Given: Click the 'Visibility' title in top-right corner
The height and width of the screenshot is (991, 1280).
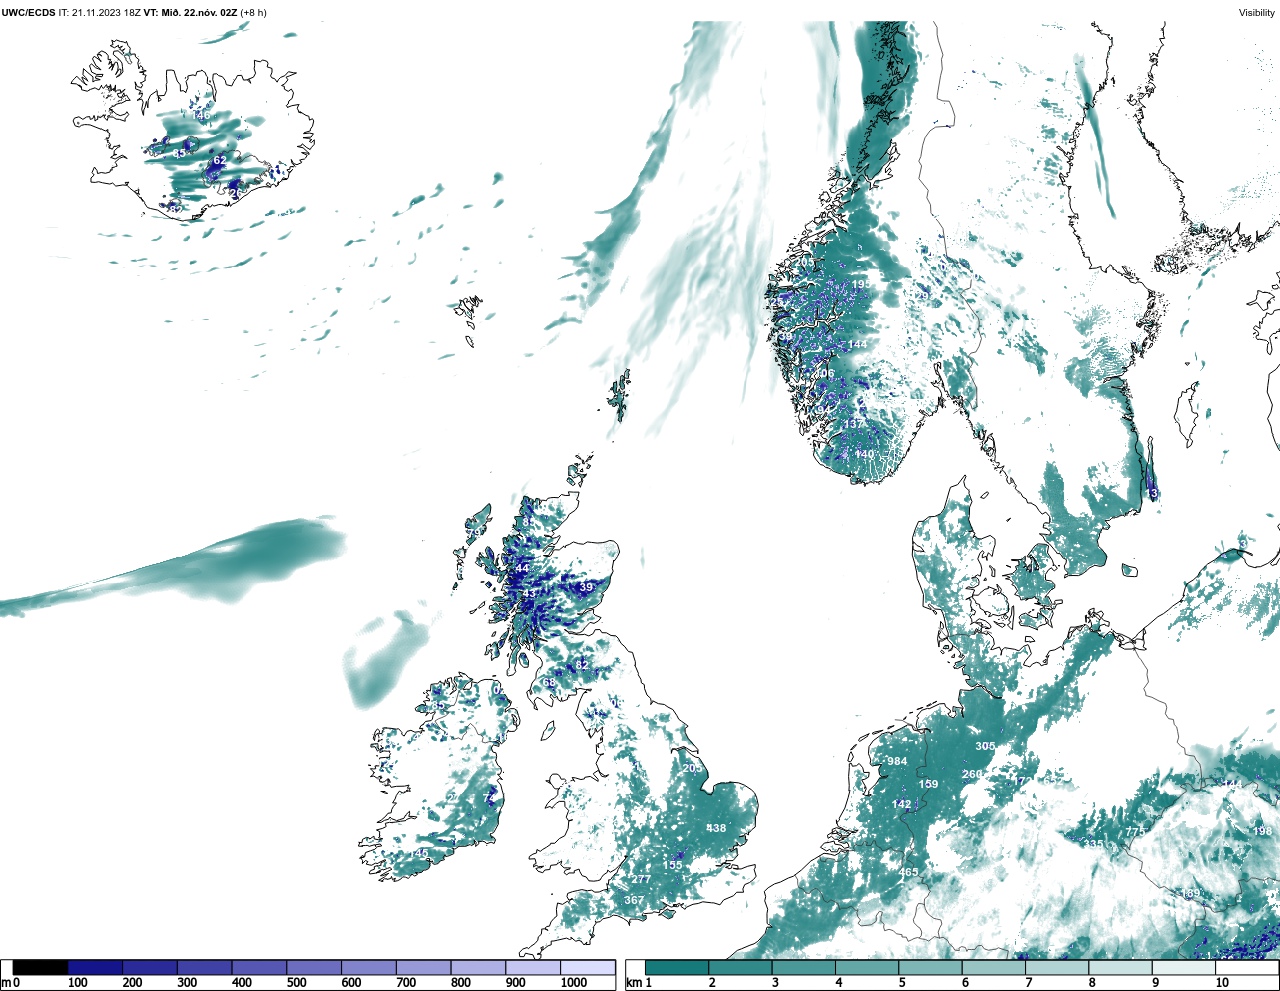Looking at the screenshot, I should point(1257,12).
